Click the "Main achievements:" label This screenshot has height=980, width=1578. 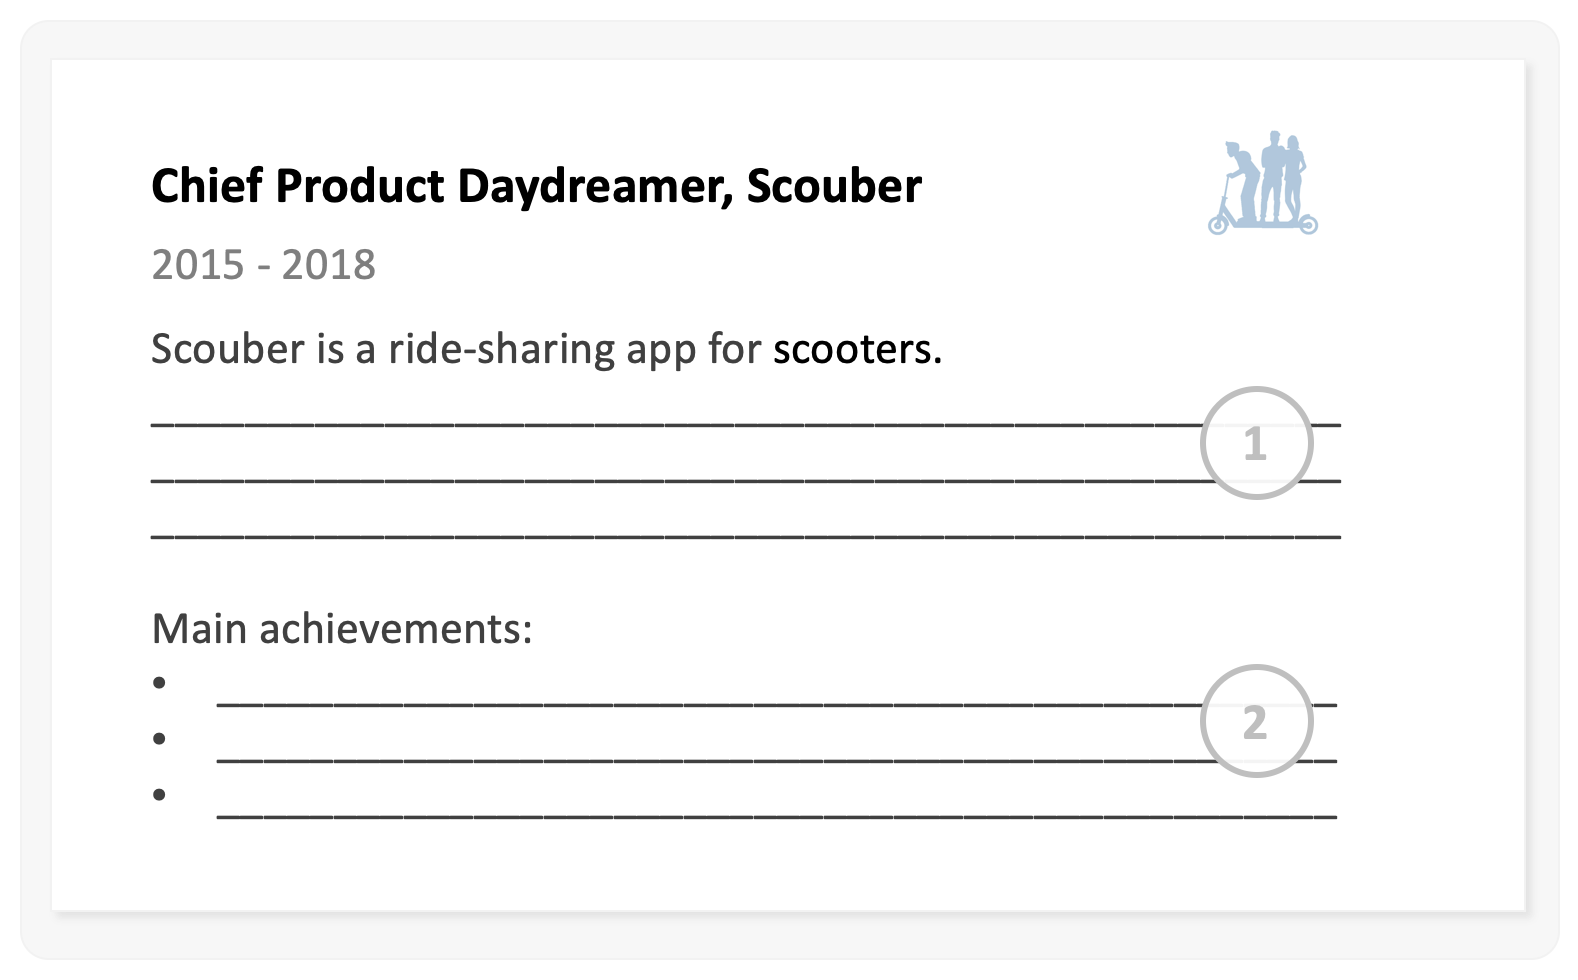pos(342,629)
